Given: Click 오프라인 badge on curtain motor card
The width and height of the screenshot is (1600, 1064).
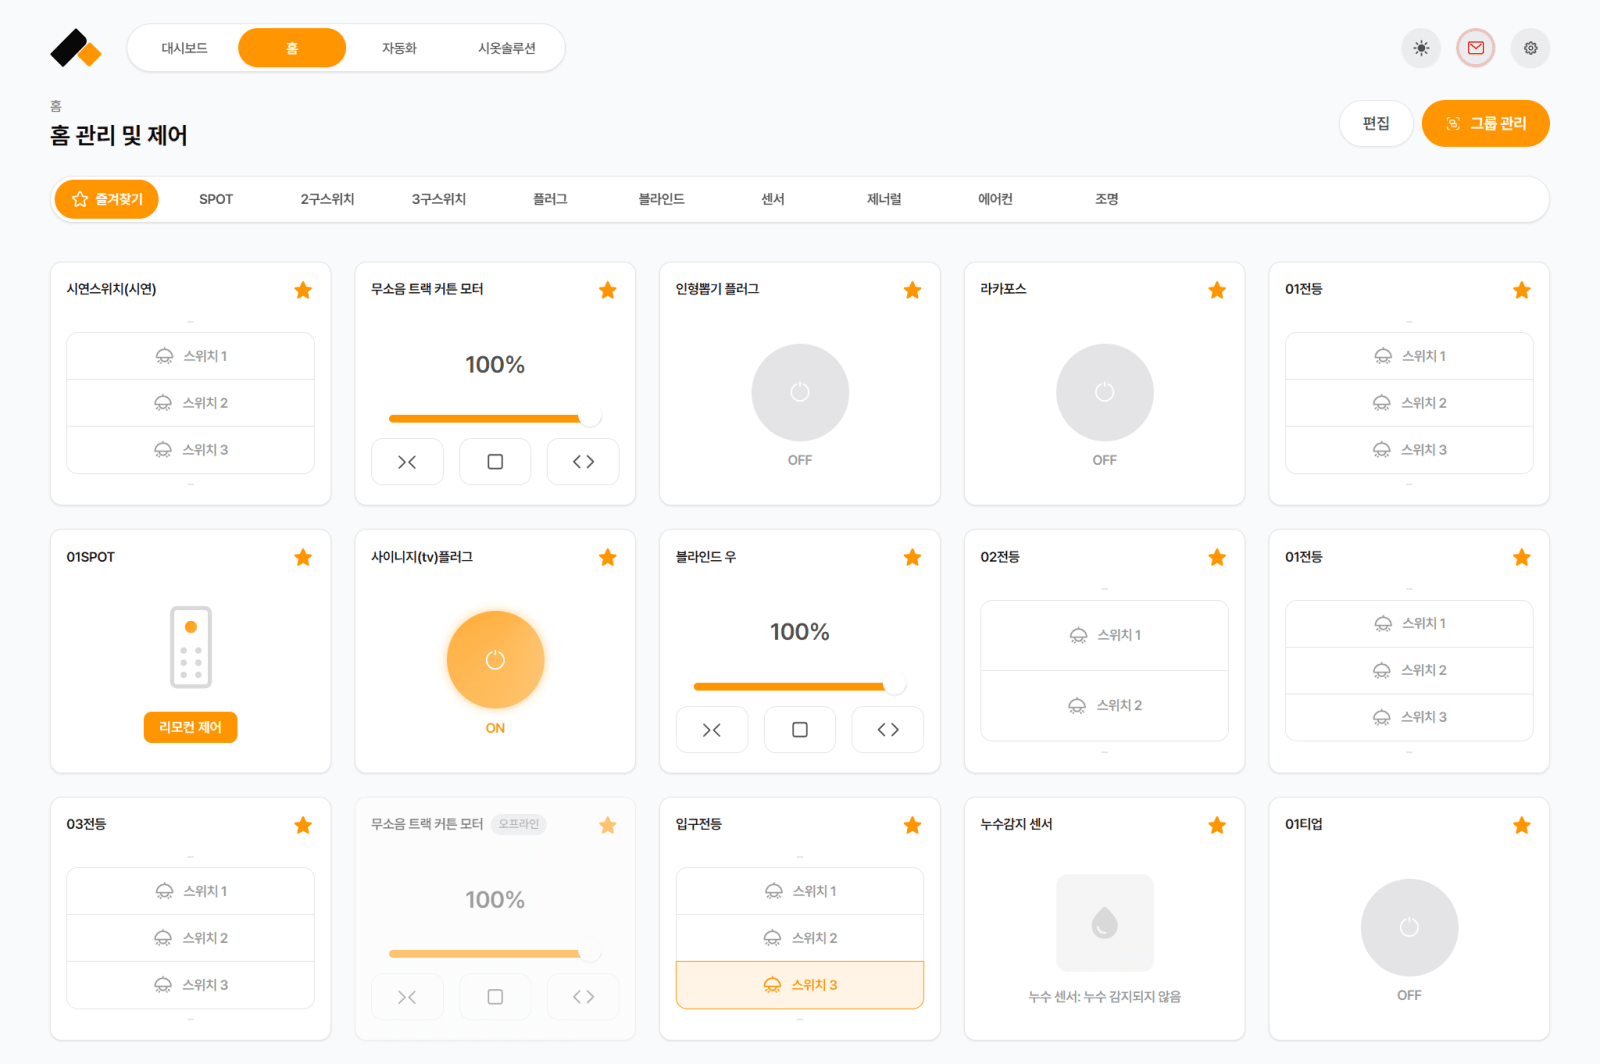Looking at the screenshot, I should [x=519, y=824].
